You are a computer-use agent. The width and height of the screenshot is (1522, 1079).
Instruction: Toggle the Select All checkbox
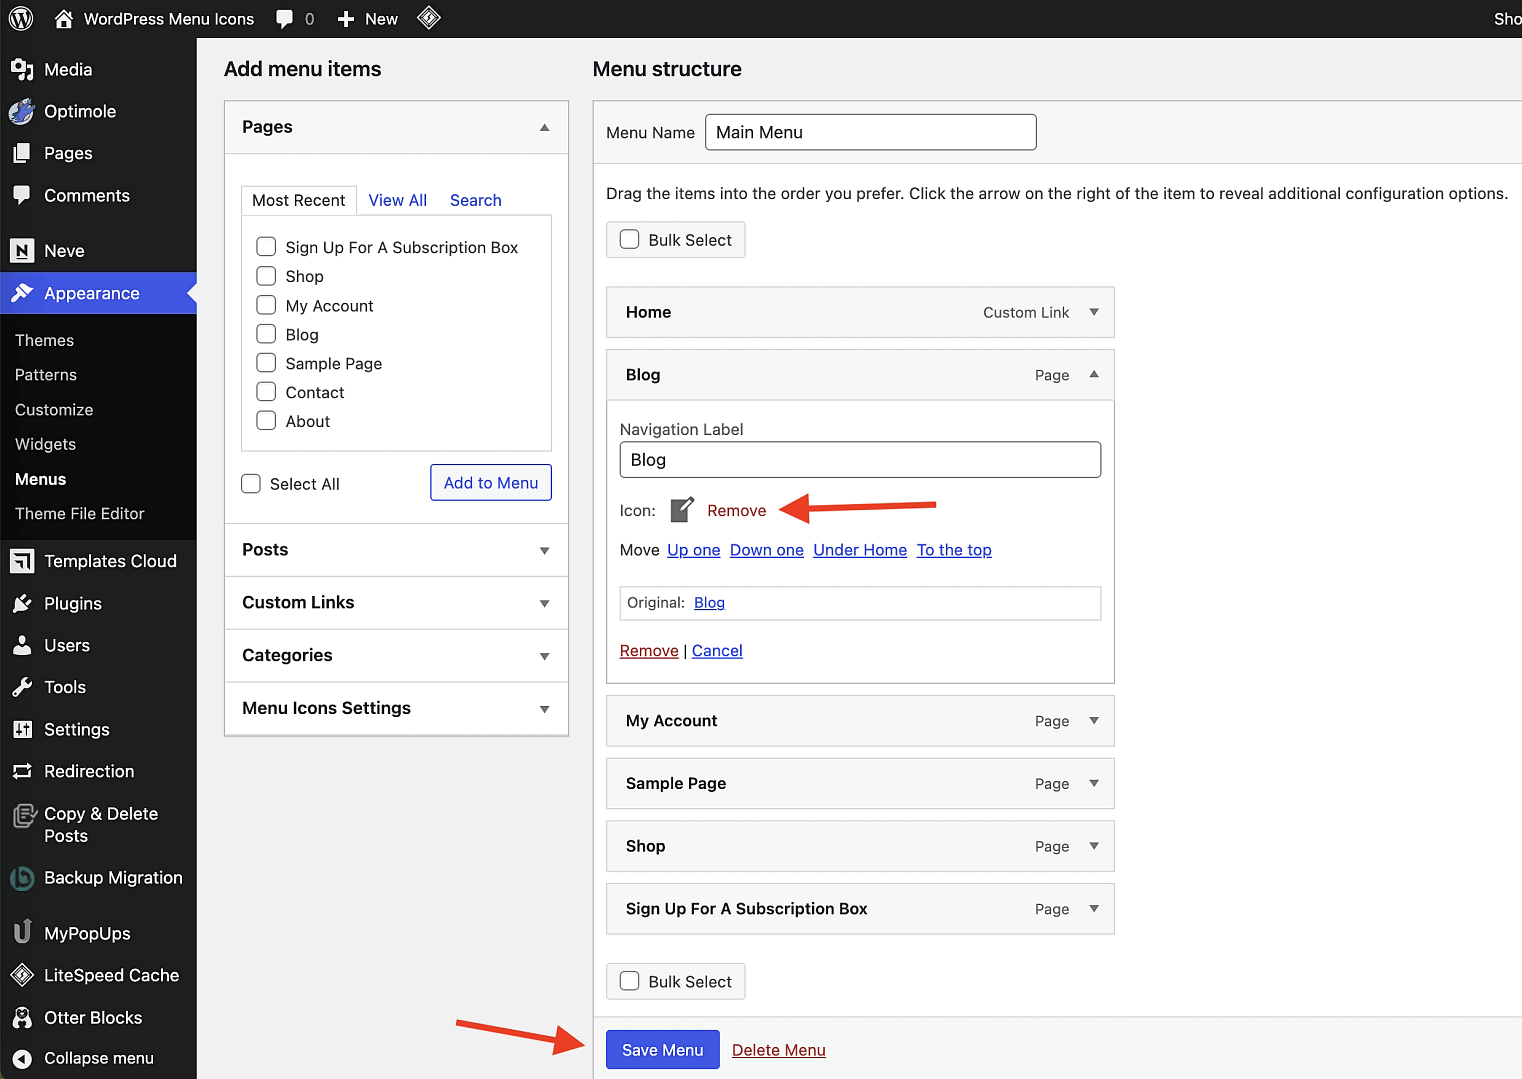pos(251,484)
